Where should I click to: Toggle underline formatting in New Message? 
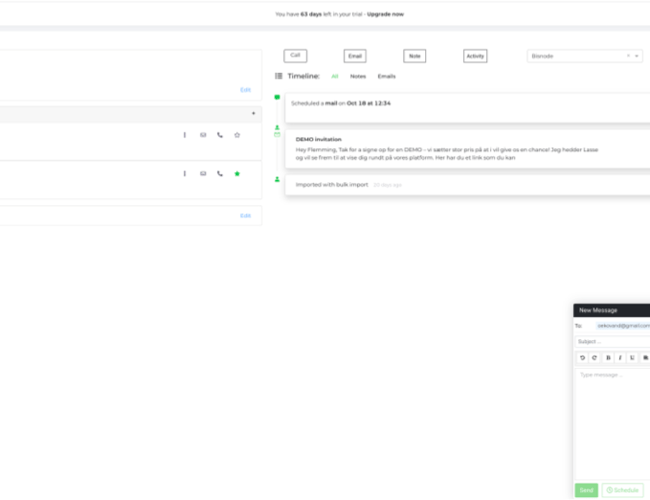pyautogui.click(x=632, y=357)
